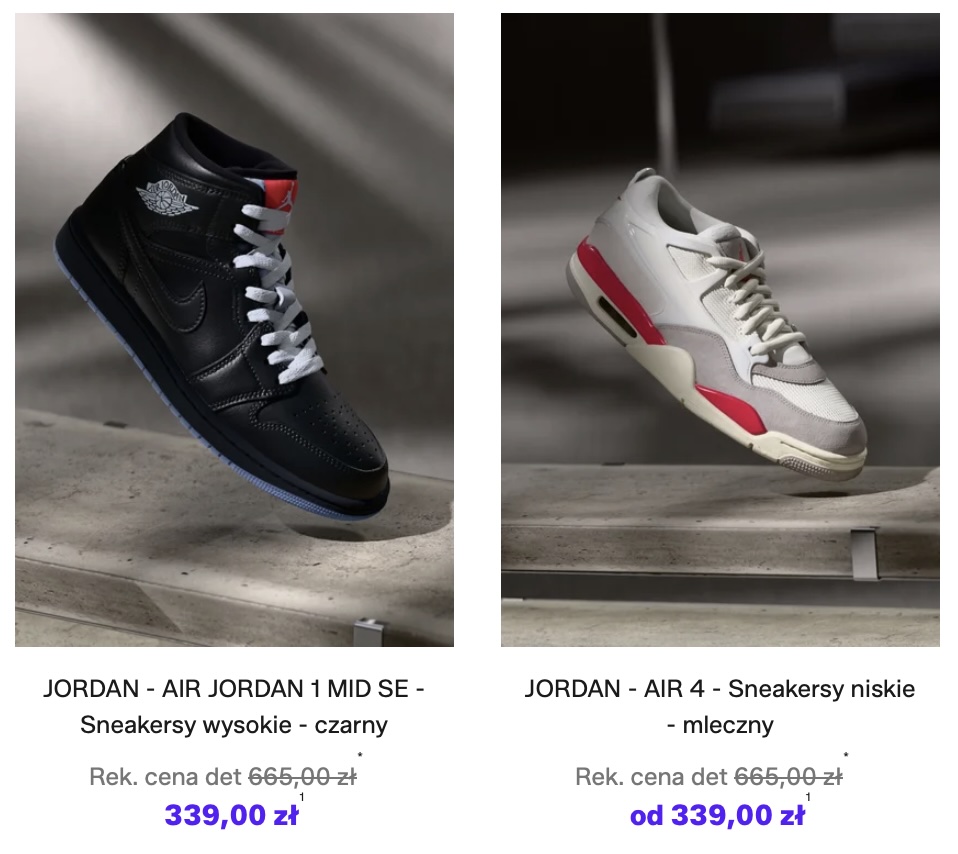Click the crossed-out 665,00 zł under black sneaker
The width and height of the screenshot is (958, 854).
[302, 777]
